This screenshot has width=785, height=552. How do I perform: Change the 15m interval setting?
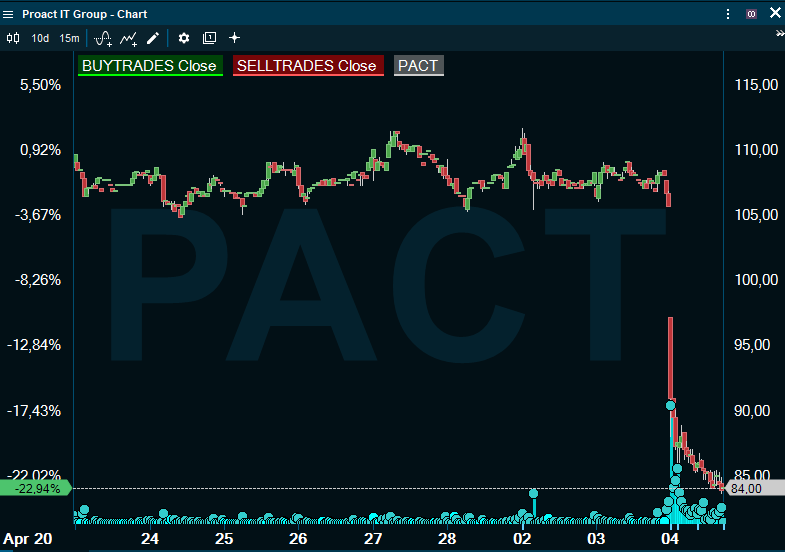pos(69,38)
